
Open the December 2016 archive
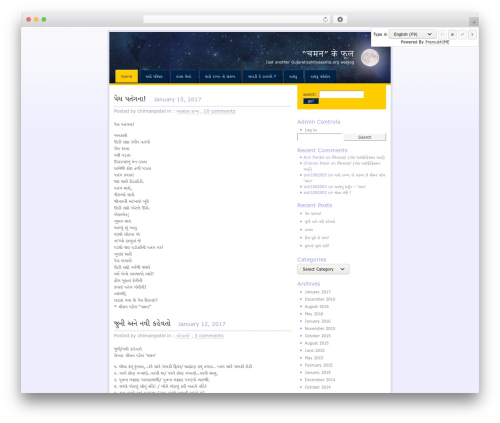(x=320, y=299)
